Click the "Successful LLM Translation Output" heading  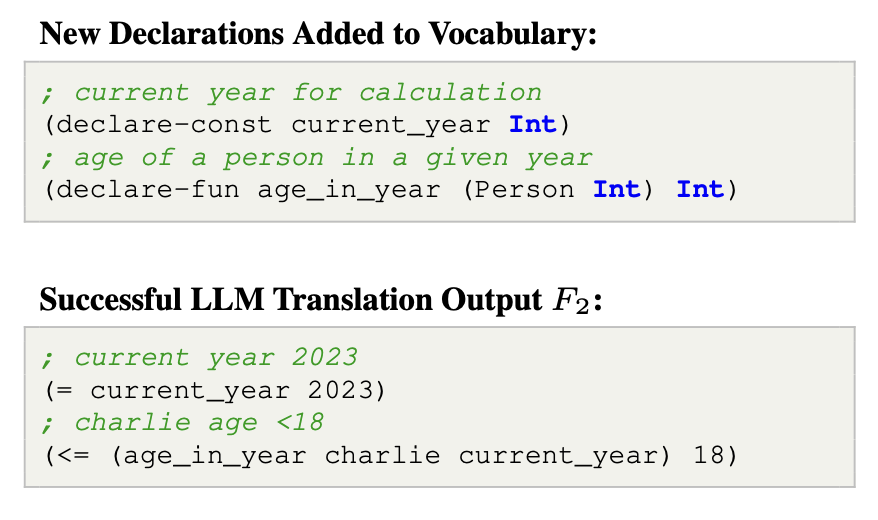pyautogui.click(x=290, y=301)
